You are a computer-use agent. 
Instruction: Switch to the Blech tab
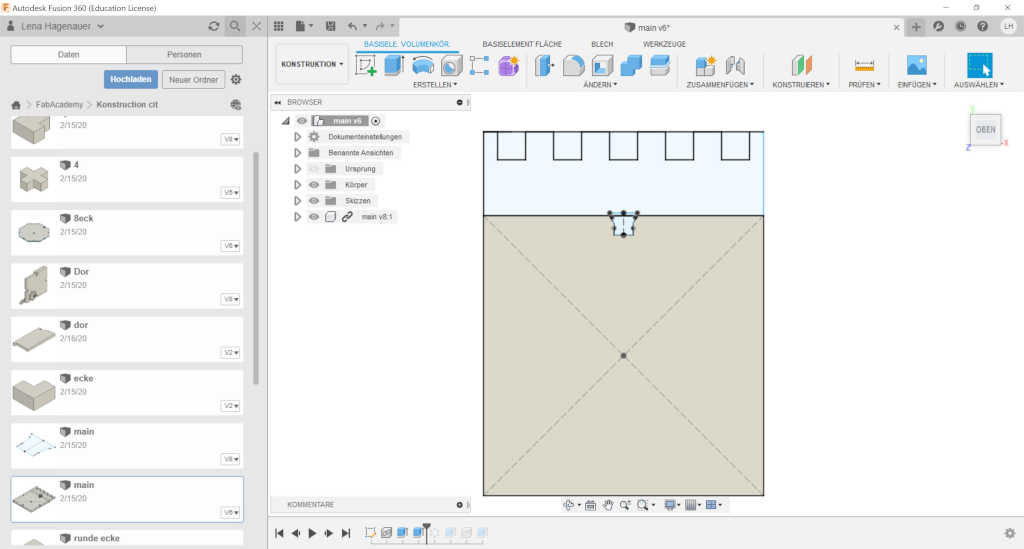pos(601,44)
